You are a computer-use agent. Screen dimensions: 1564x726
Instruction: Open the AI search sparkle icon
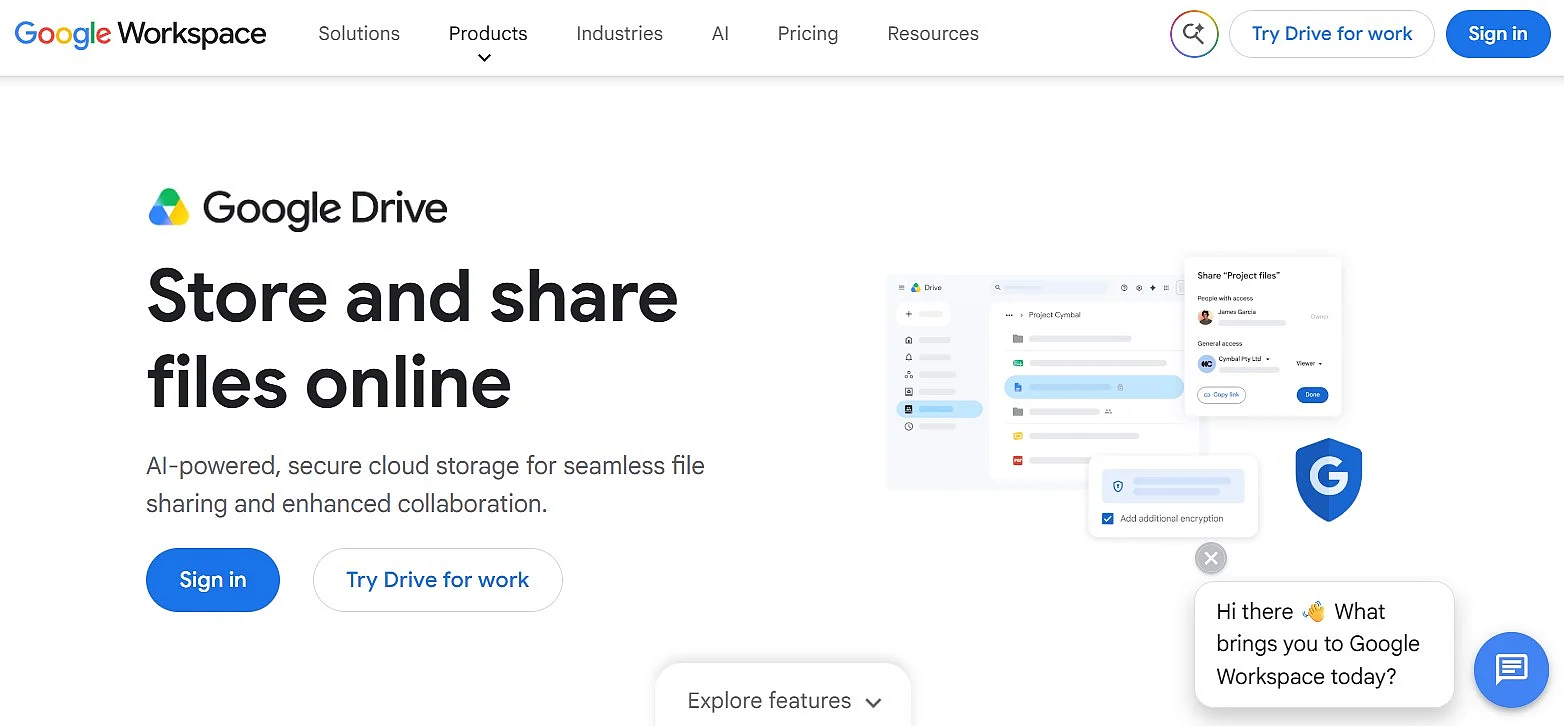[1194, 34]
